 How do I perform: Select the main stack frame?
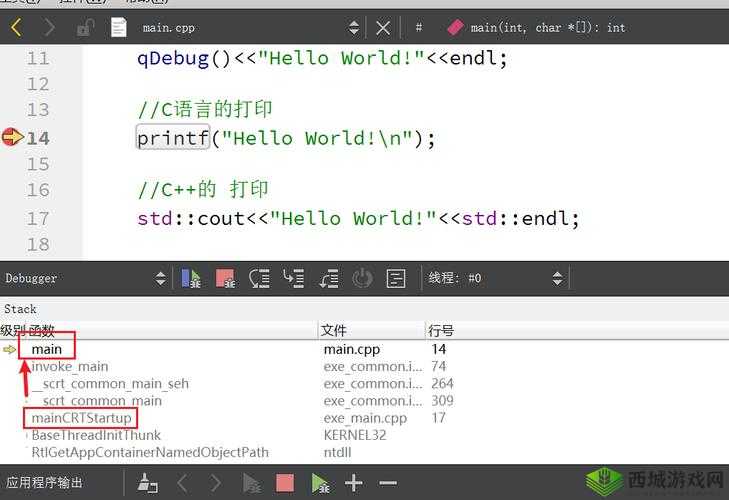[47, 350]
